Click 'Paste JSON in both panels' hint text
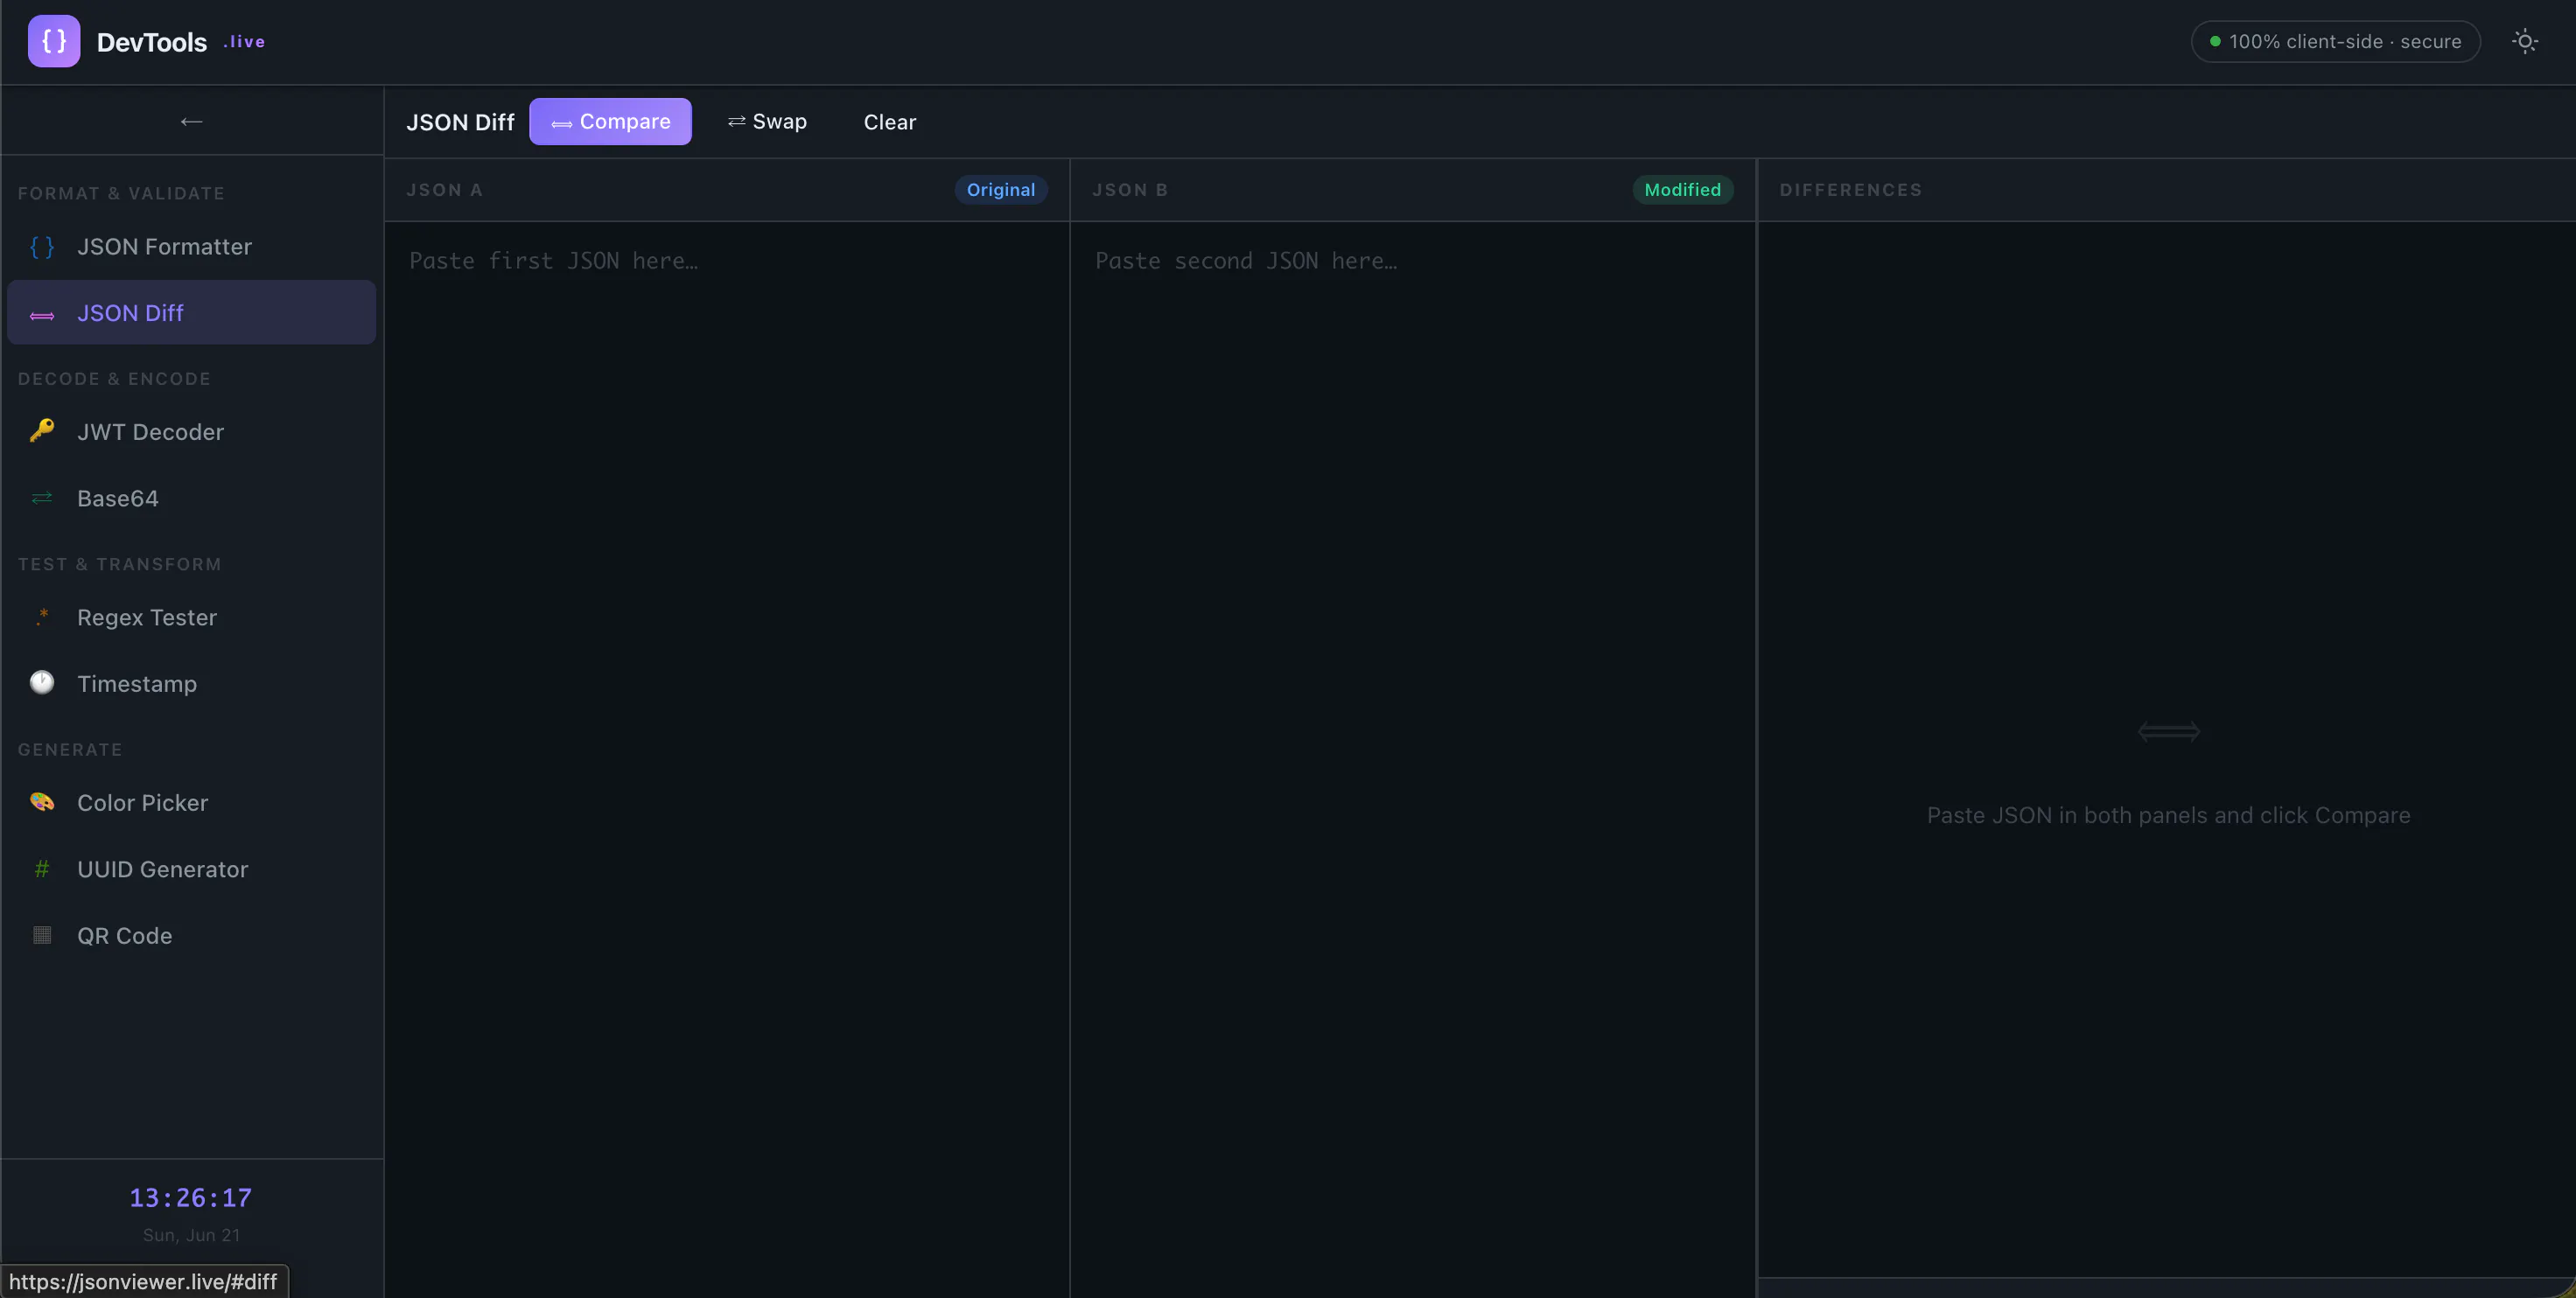The width and height of the screenshot is (2576, 1298). pos(2168,814)
